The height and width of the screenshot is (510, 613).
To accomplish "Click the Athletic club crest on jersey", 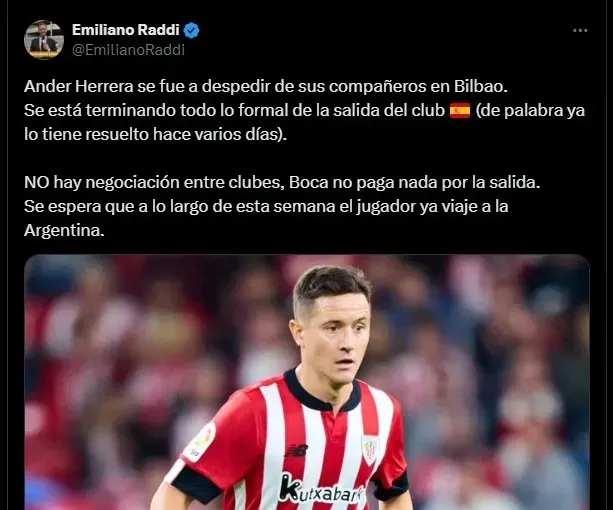I will (370, 449).
